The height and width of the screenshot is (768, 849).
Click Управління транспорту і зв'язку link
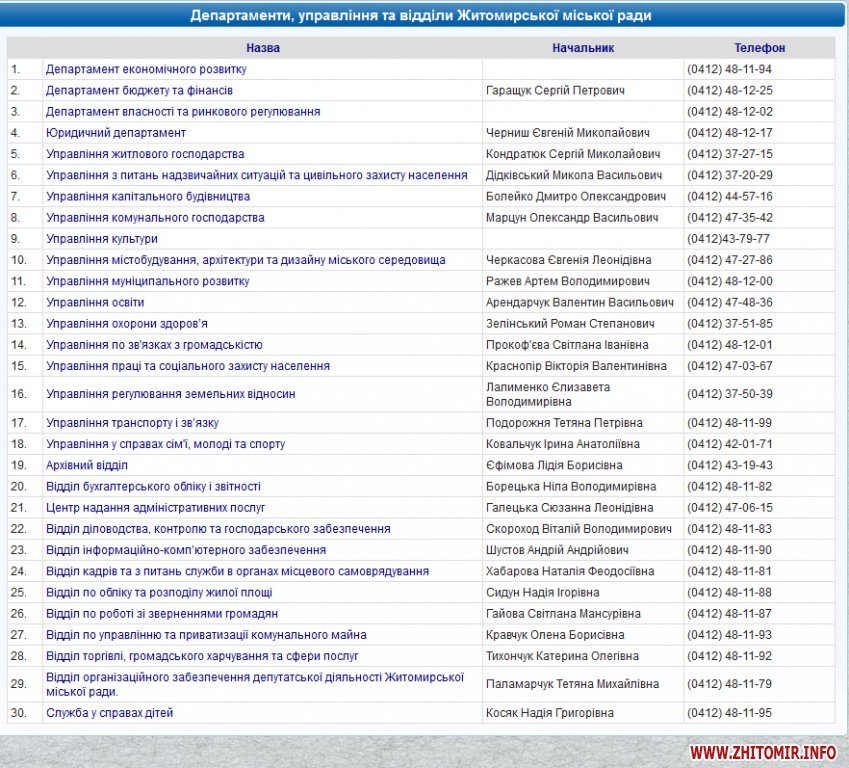[x=132, y=423]
